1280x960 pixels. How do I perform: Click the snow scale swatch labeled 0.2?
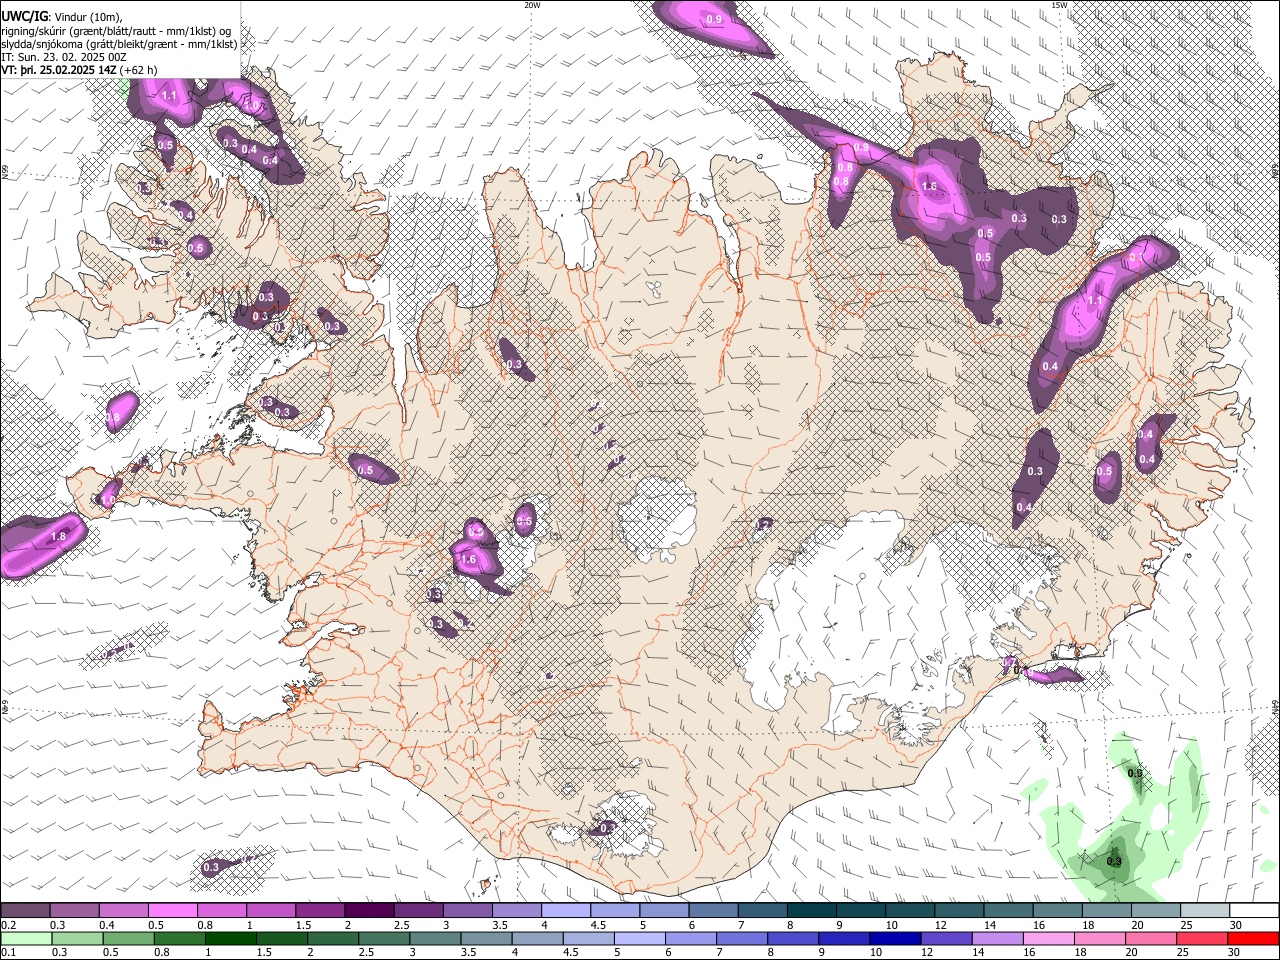click(x=25, y=911)
